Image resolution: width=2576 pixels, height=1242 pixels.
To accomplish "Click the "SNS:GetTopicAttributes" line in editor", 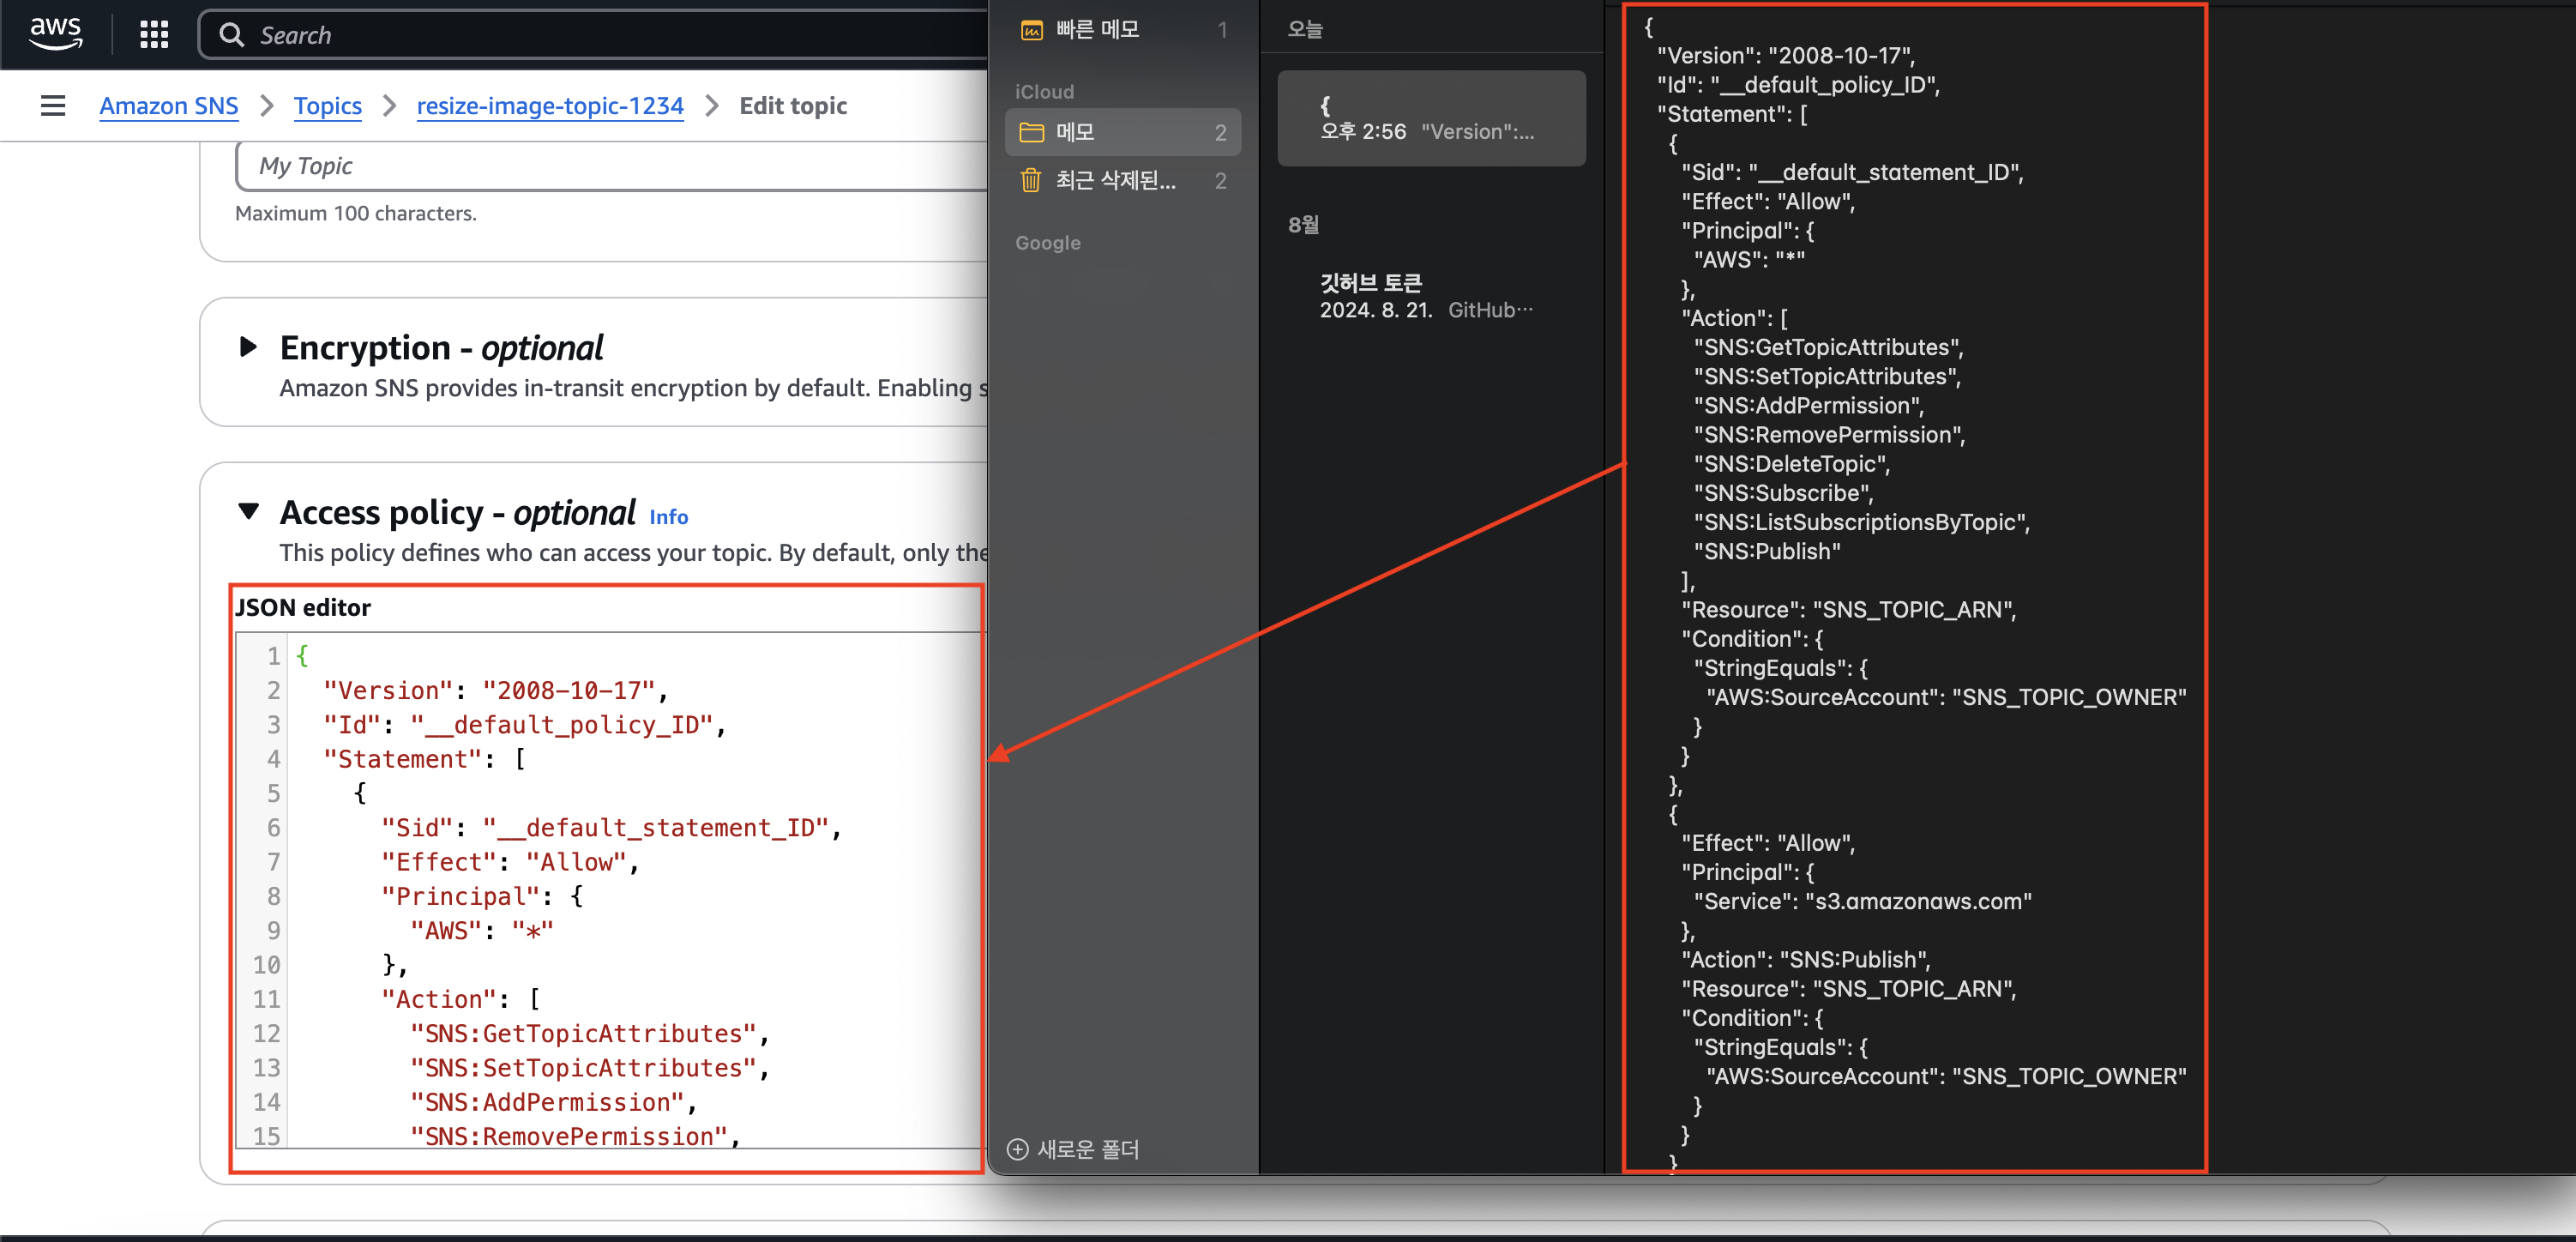I will point(589,1034).
